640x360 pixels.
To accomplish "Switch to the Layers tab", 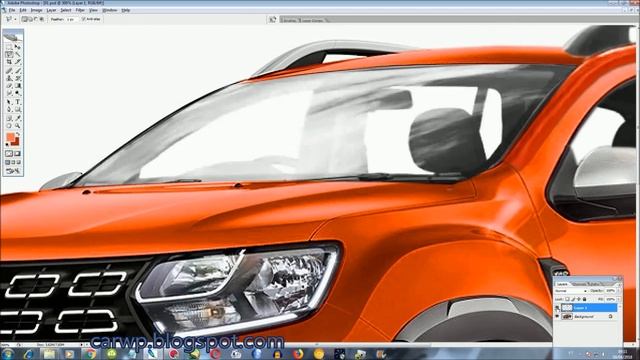I will coord(562,284).
